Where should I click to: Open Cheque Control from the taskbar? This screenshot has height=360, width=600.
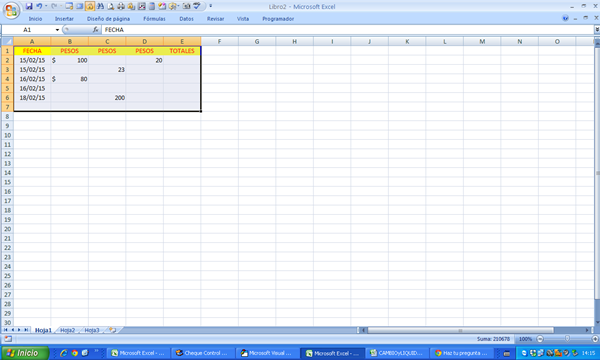click(202, 353)
